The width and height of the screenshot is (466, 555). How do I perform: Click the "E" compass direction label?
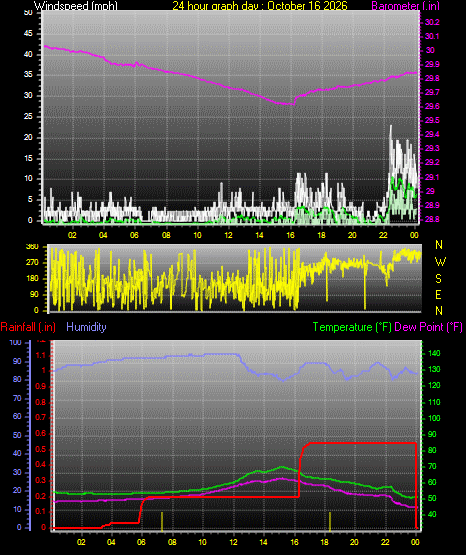coord(438,294)
